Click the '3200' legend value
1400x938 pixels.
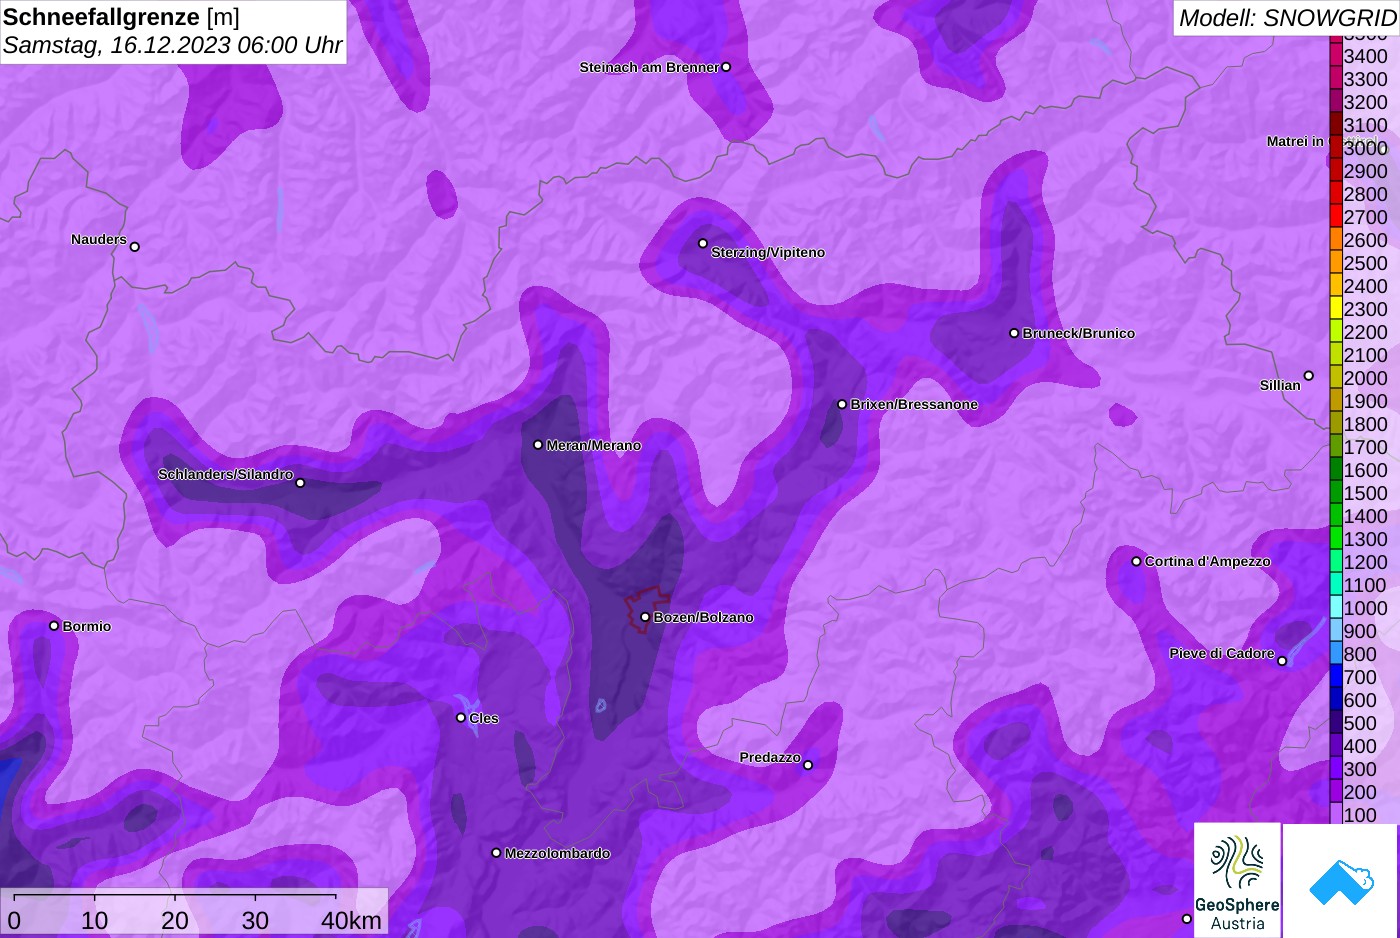coord(1365,102)
